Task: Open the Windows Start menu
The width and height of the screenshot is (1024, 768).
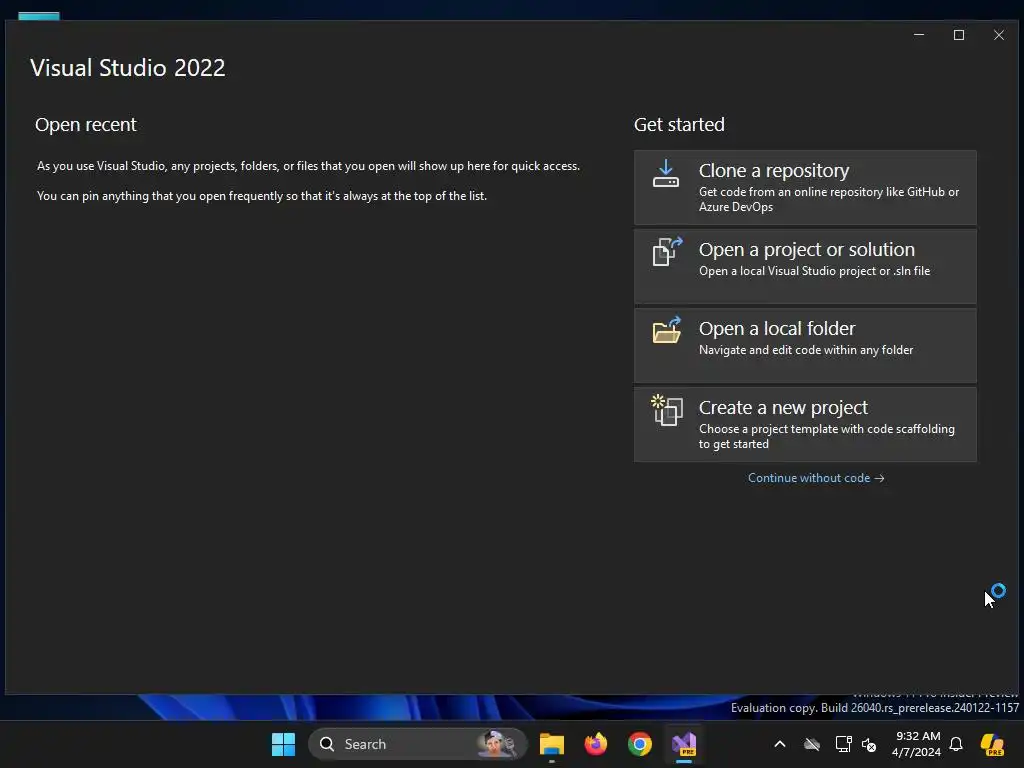Action: (283, 744)
